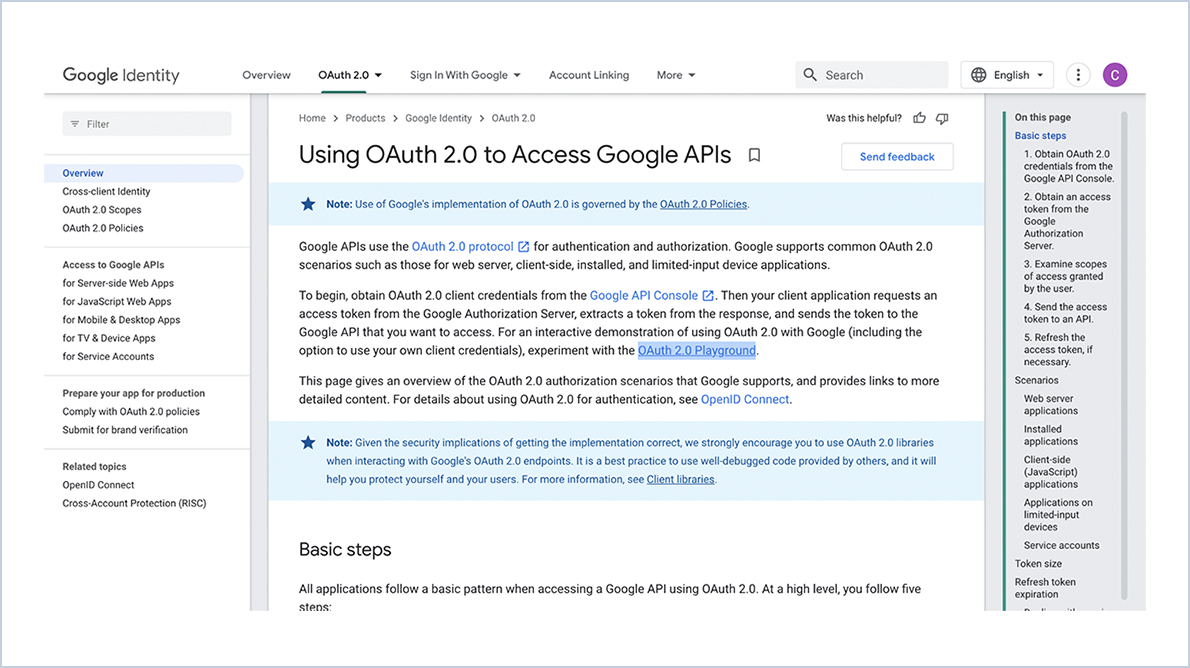Click the external-link icon beside OAuth 2.0 protocol
This screenshot has width=1190, height=668.
[523, 246]
